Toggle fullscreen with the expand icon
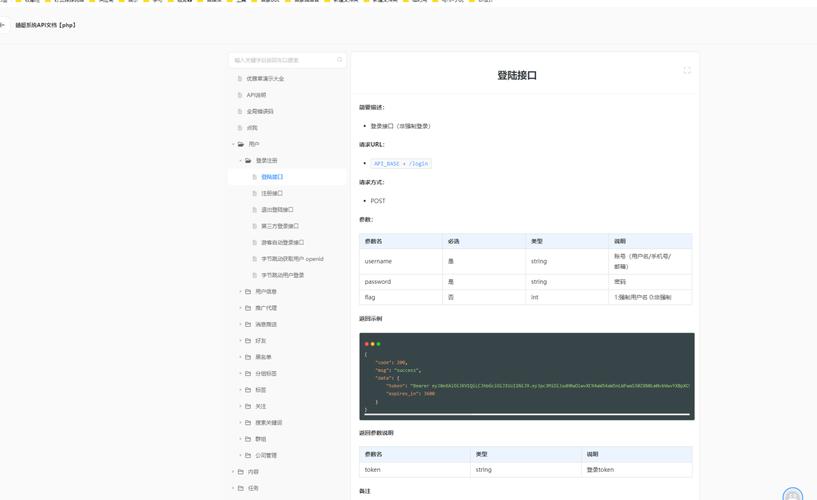 [687, 71]
